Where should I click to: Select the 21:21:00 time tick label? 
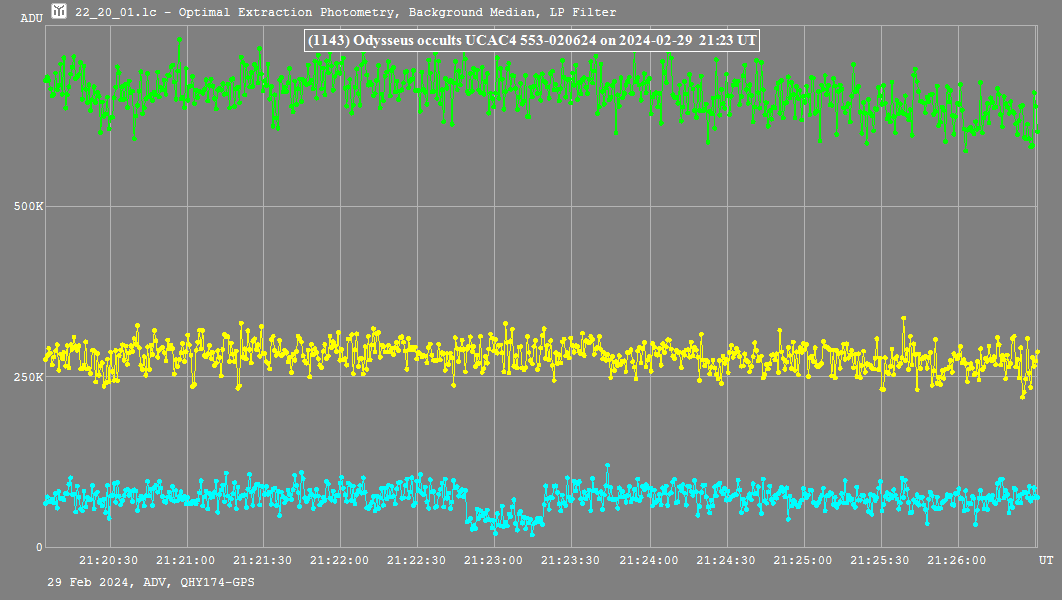click(186, 561)
